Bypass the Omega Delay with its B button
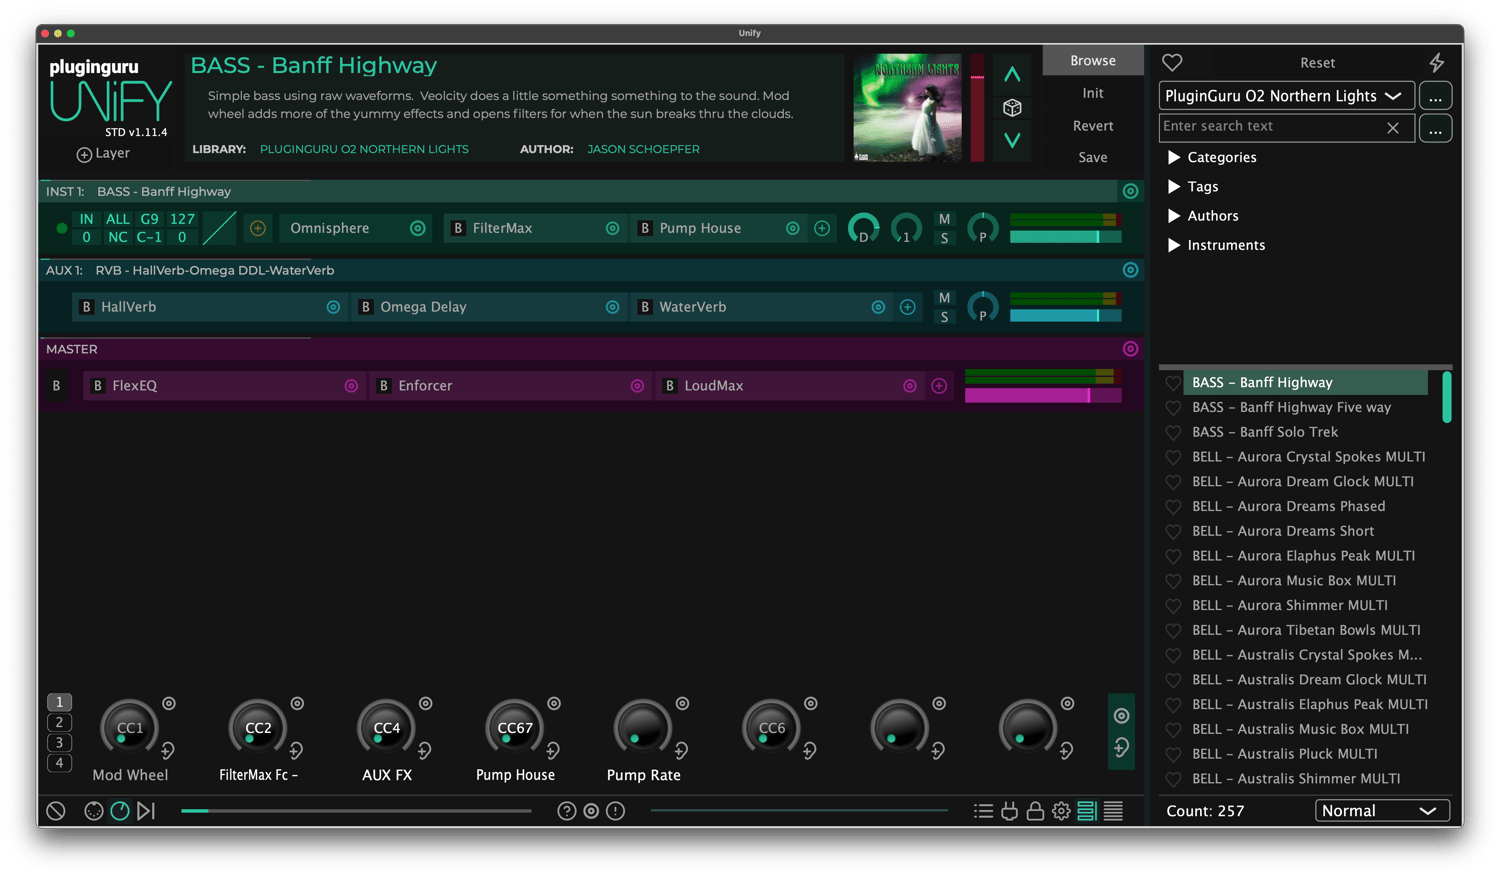The height and width of the screenshot is (876, 1500). 366,307
